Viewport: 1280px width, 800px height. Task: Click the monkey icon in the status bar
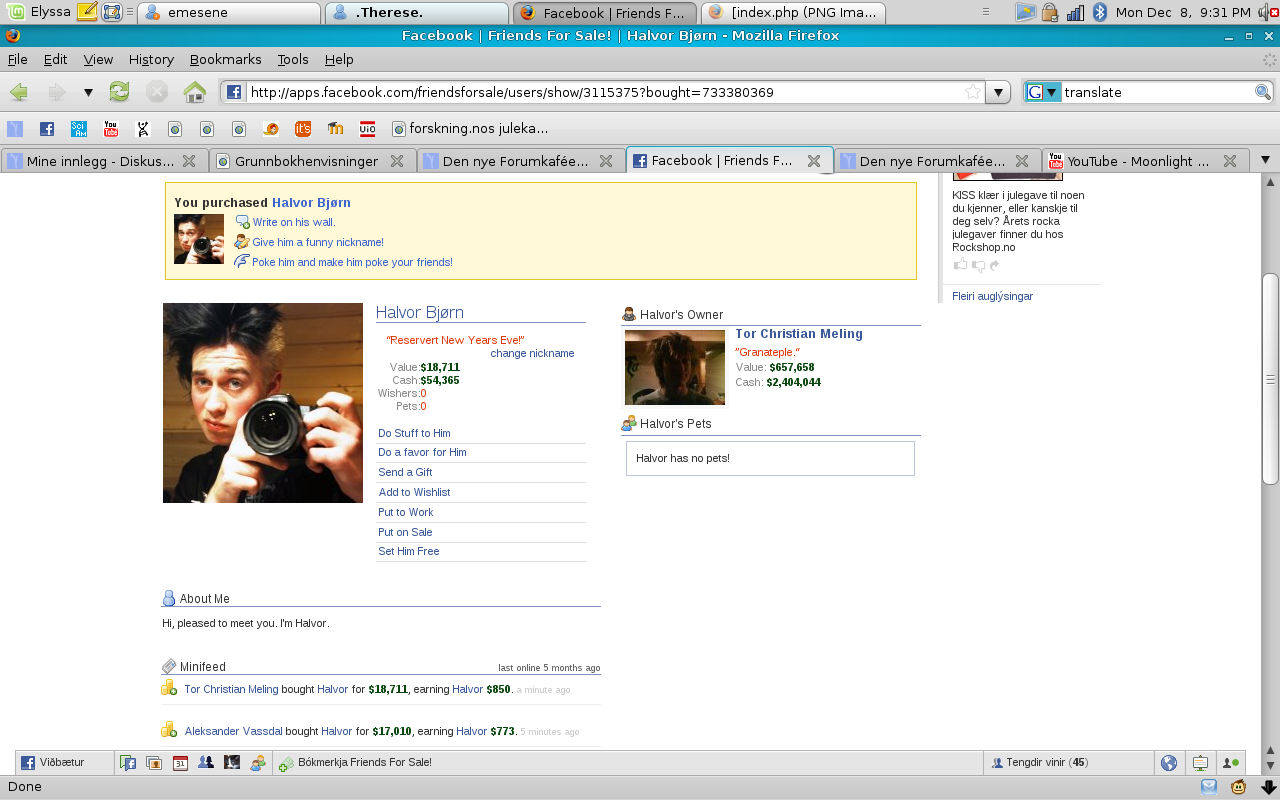[1238, 786]
